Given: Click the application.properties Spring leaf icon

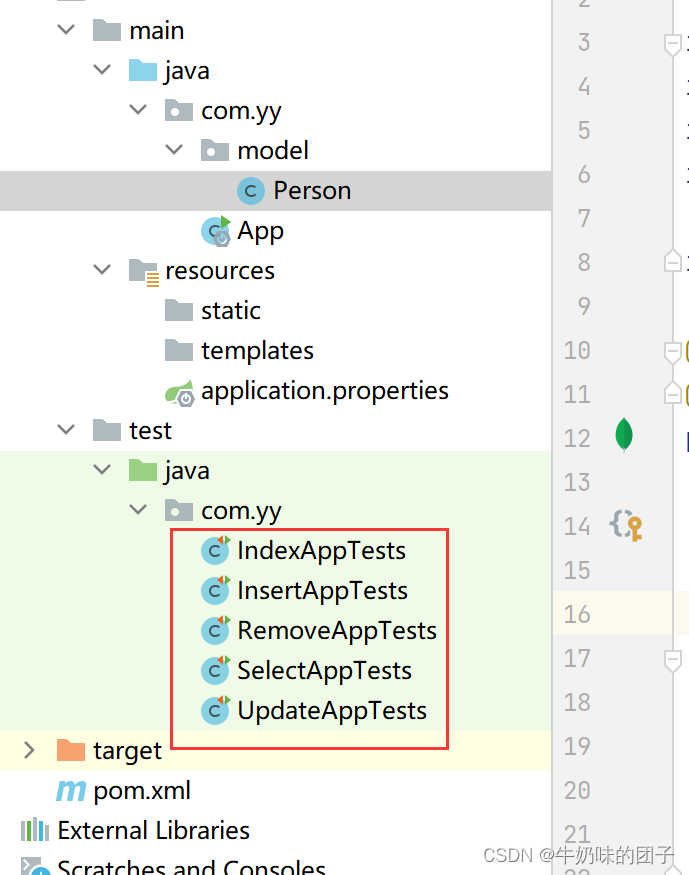Looking at the screenshot, I should click(x=180, y=392).
